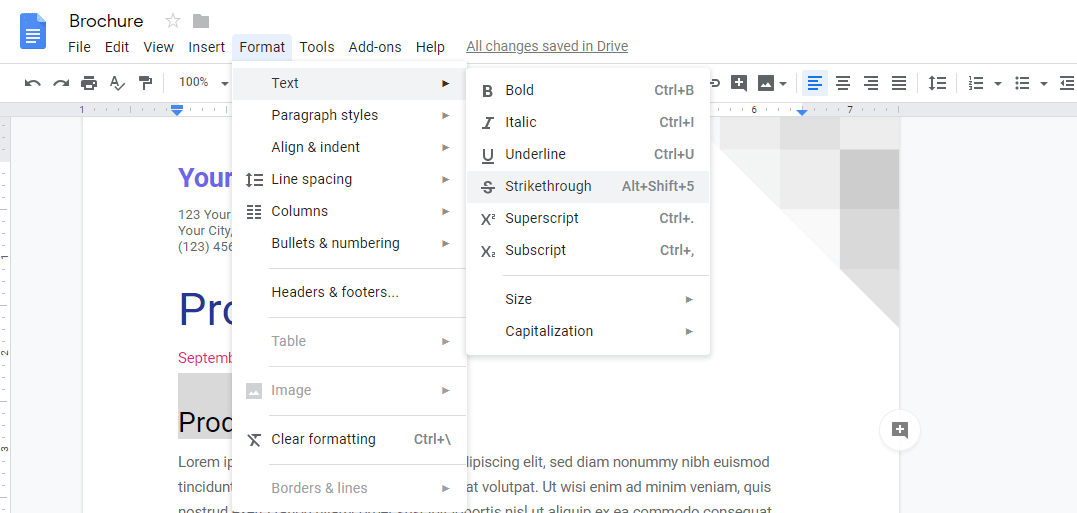The height and width of the screenshot is (513, 1077).
Task: Toggle left align in toolbar
Action: click(815, 83)
